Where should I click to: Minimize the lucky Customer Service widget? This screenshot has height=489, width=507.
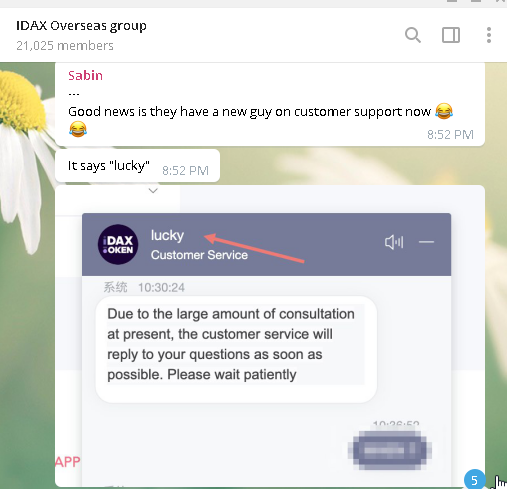(x=426, y=242)
